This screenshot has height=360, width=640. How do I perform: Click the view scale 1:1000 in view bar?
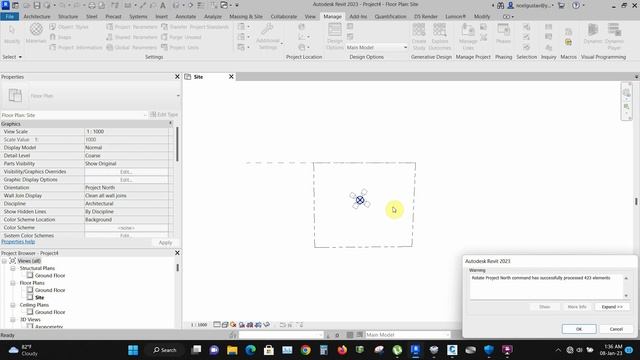[x=199, y=325]
